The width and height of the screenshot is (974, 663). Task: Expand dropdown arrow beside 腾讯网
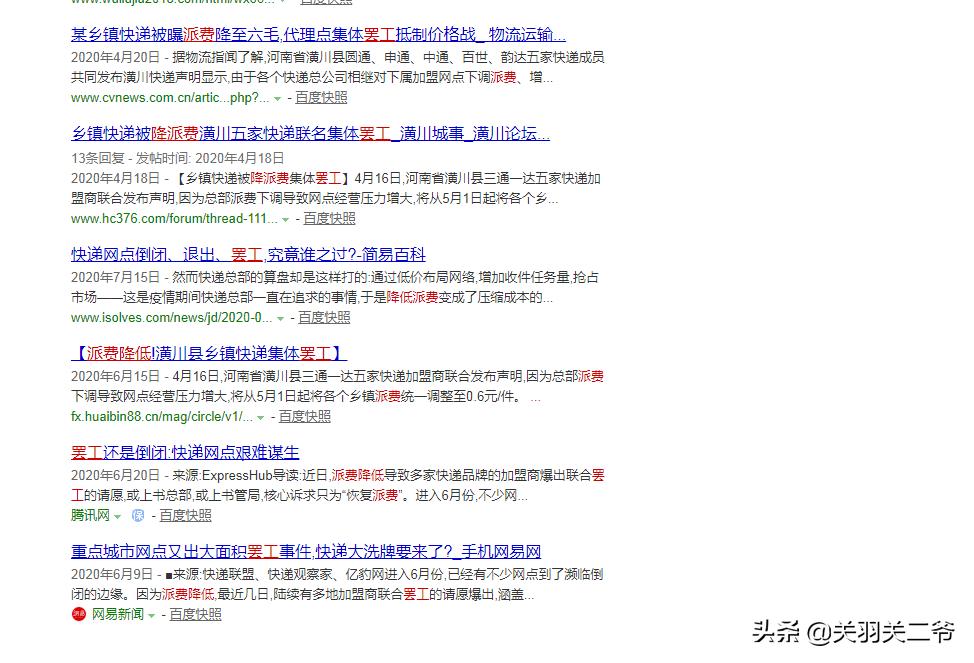[x=117, y=516]
